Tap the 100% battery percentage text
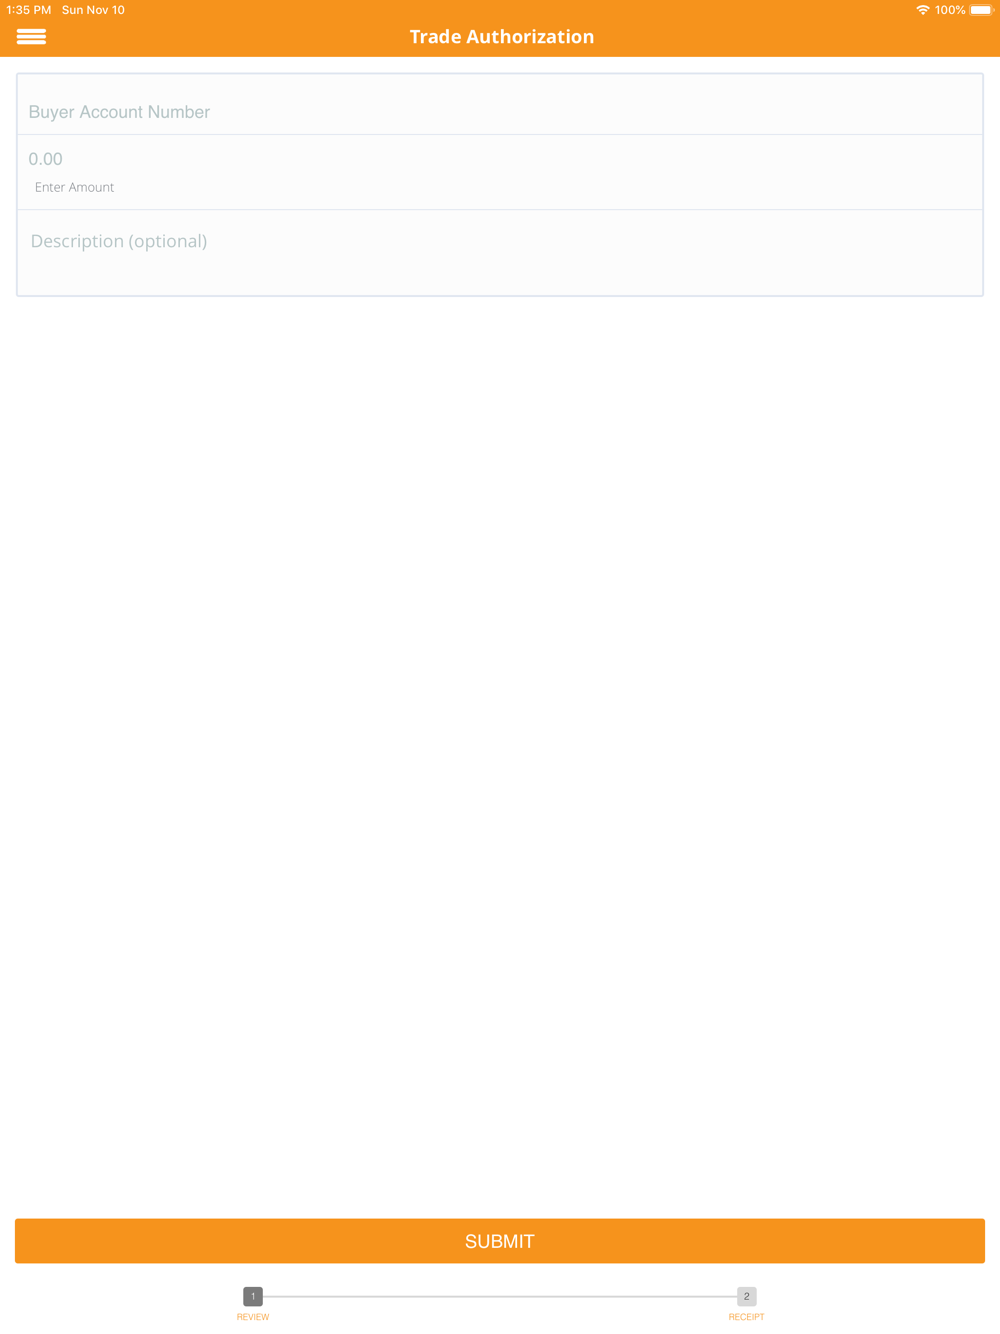This screenshot has height=1334, width=1000. pos(950,10)
